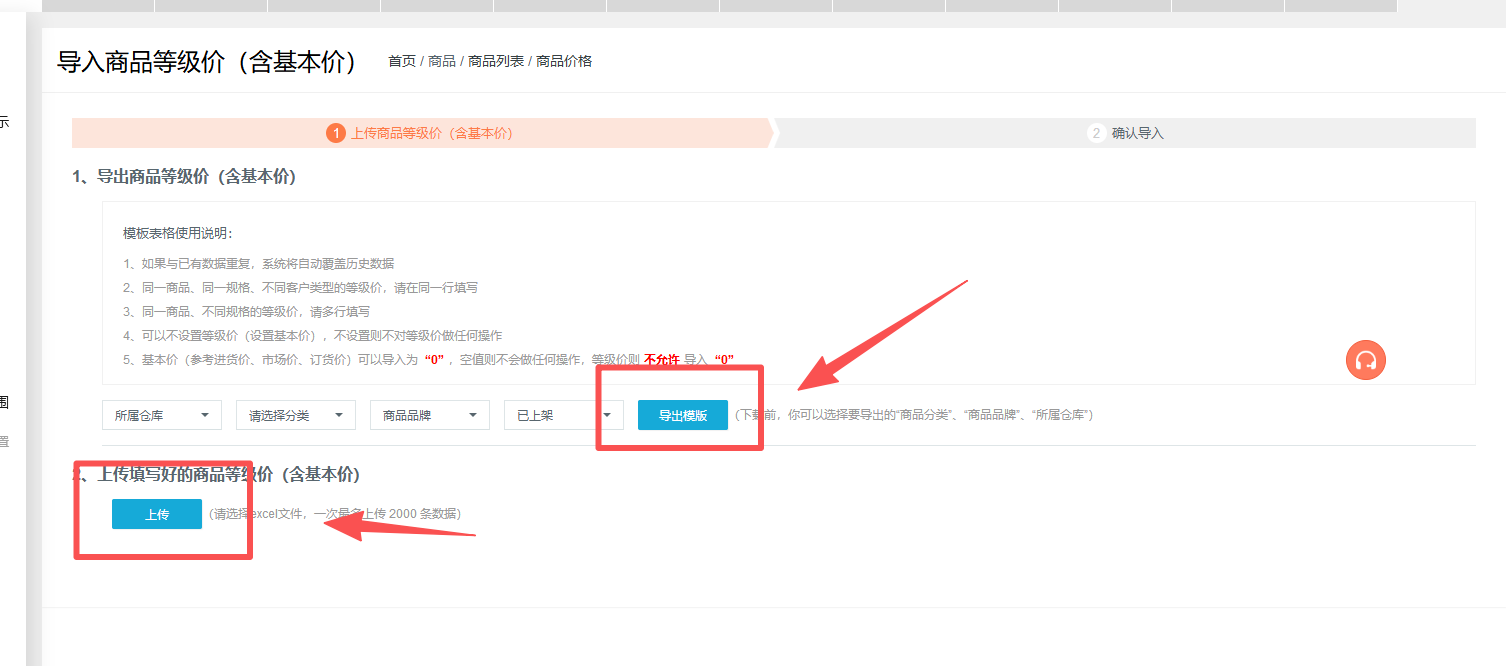Open 商品 in the breadcrumb

(x=442, y=61)
